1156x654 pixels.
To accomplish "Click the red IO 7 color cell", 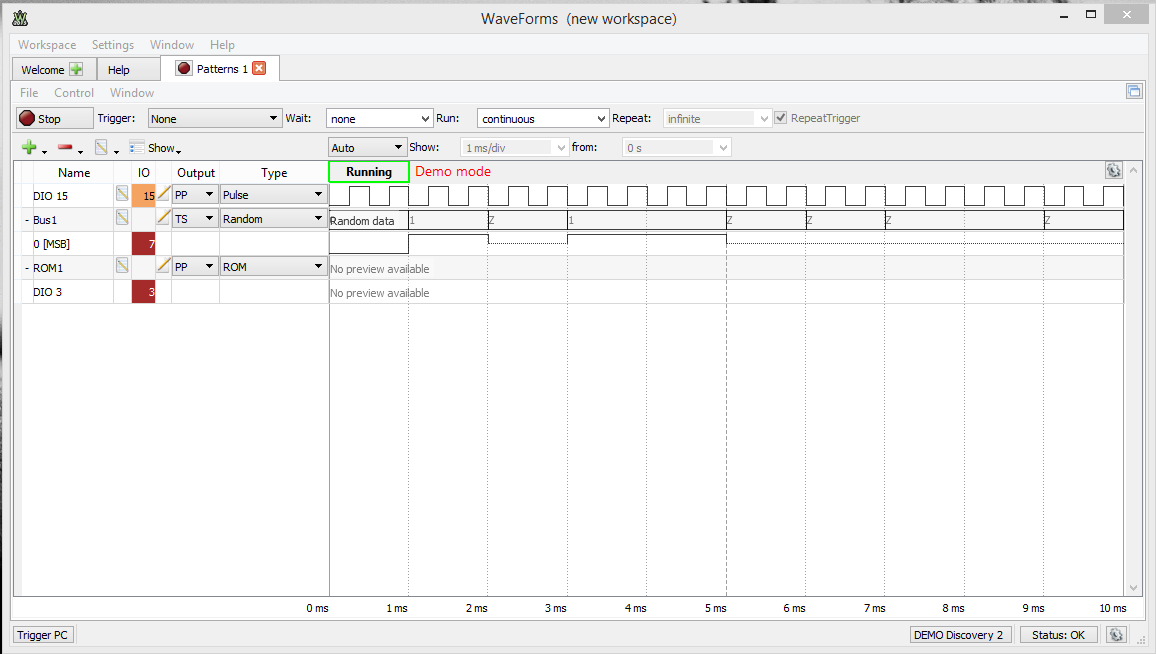I will [x=143, y=243].
